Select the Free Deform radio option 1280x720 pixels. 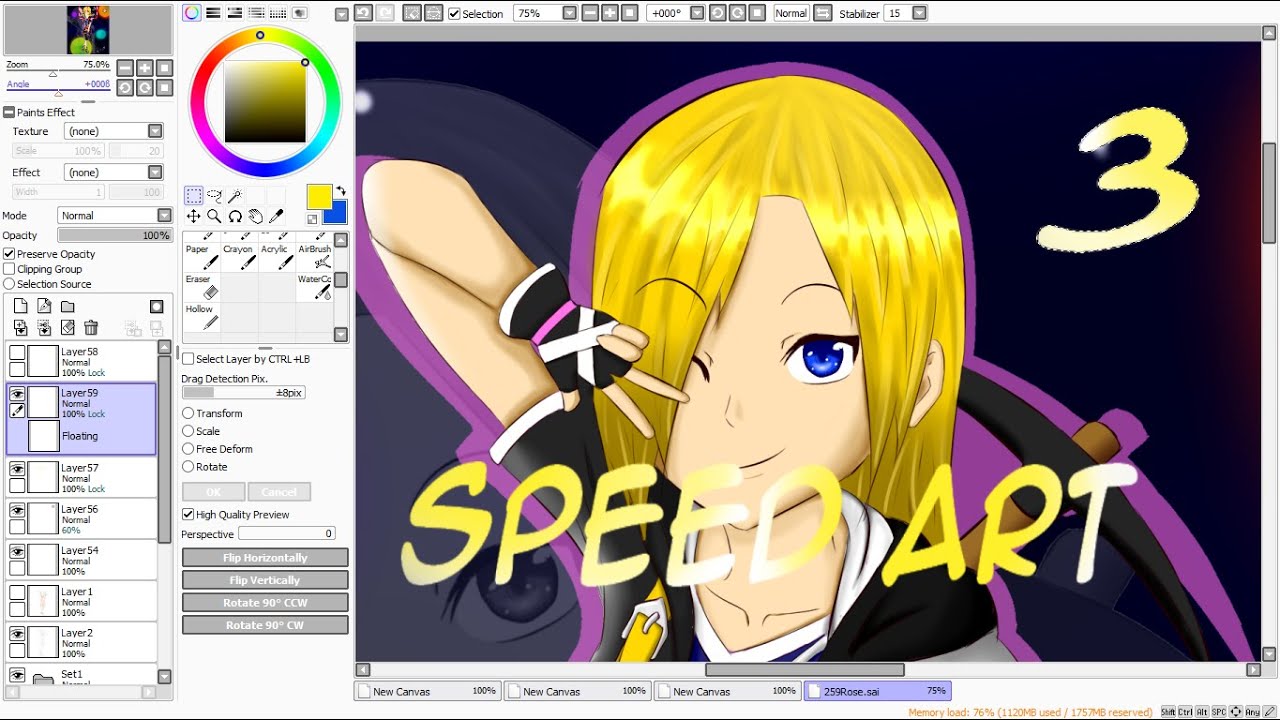click(x=188, y=449)
